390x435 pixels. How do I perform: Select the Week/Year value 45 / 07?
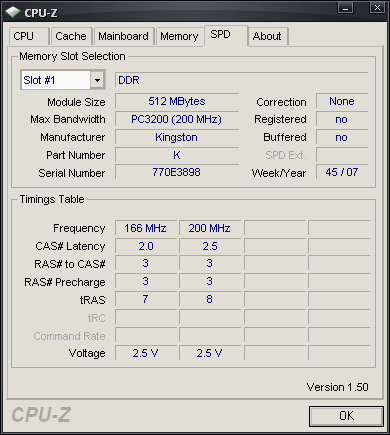pos(342,172)
